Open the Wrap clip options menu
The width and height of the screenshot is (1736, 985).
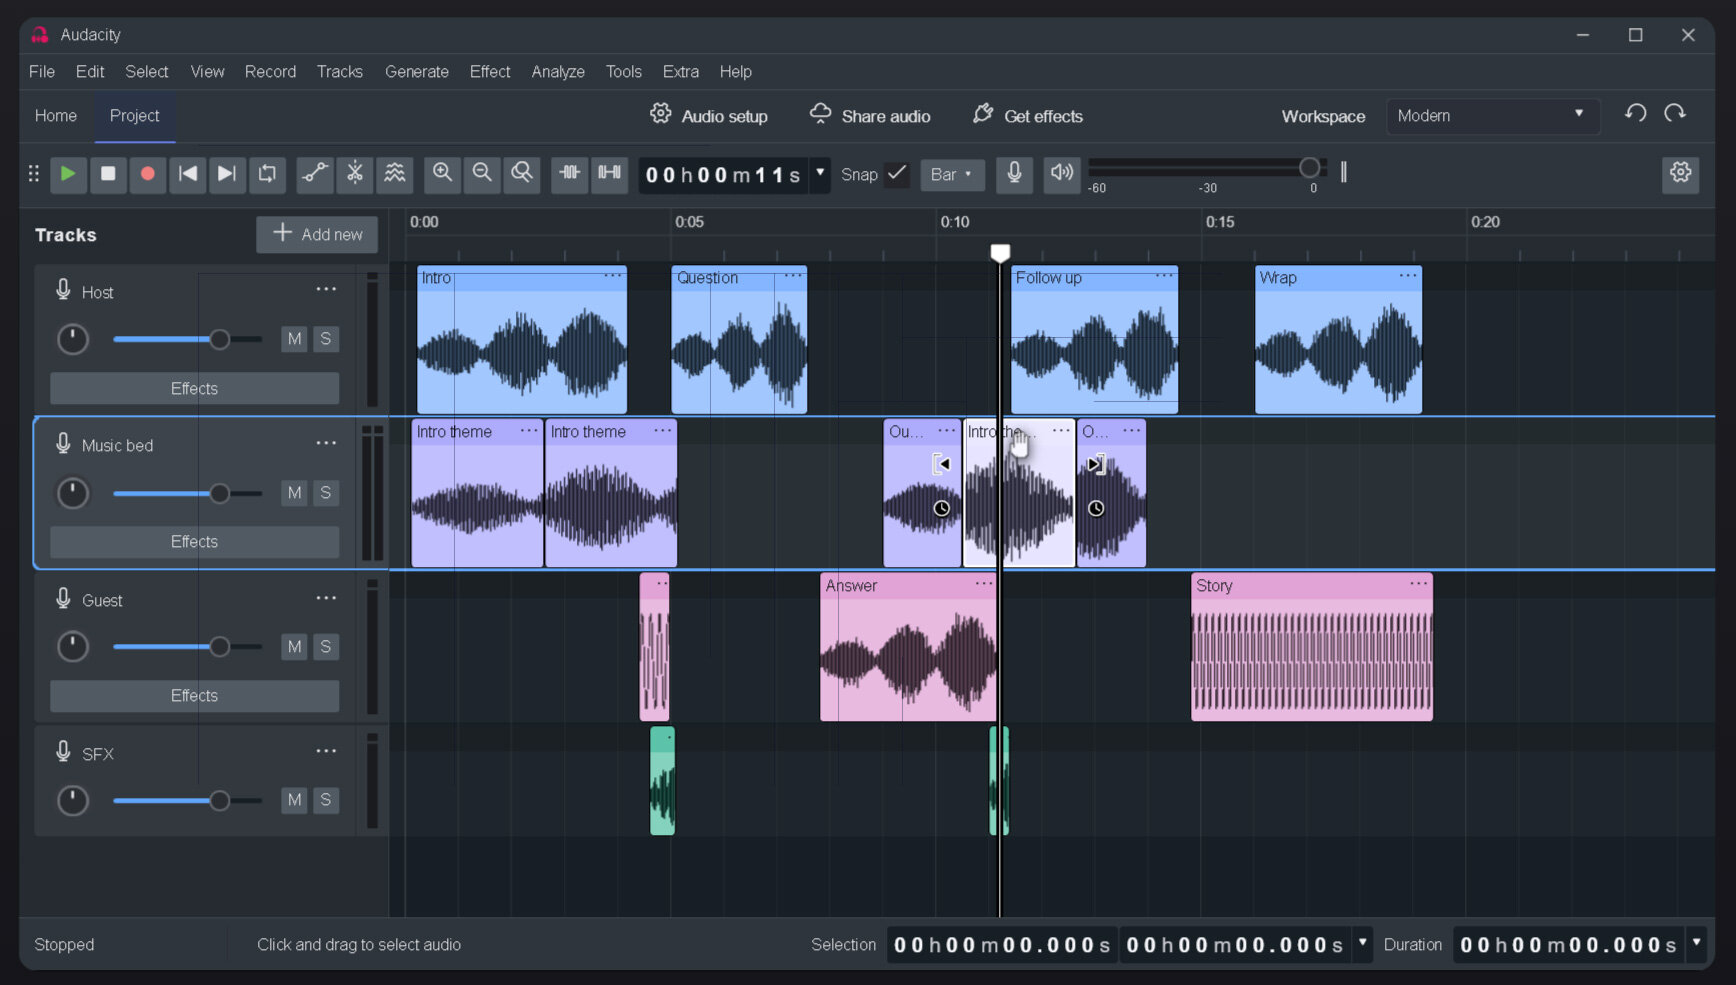pyautogui.click(x=1408, y=275)
